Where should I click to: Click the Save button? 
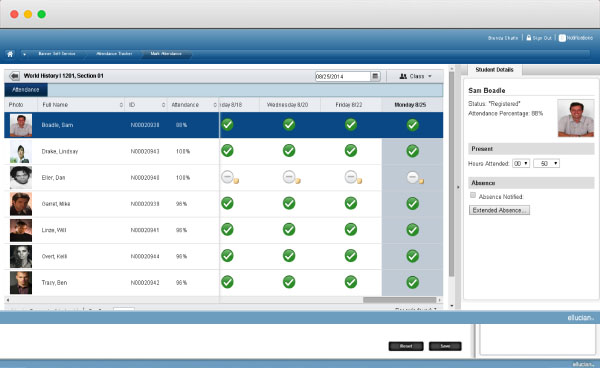tap(445, 346)
